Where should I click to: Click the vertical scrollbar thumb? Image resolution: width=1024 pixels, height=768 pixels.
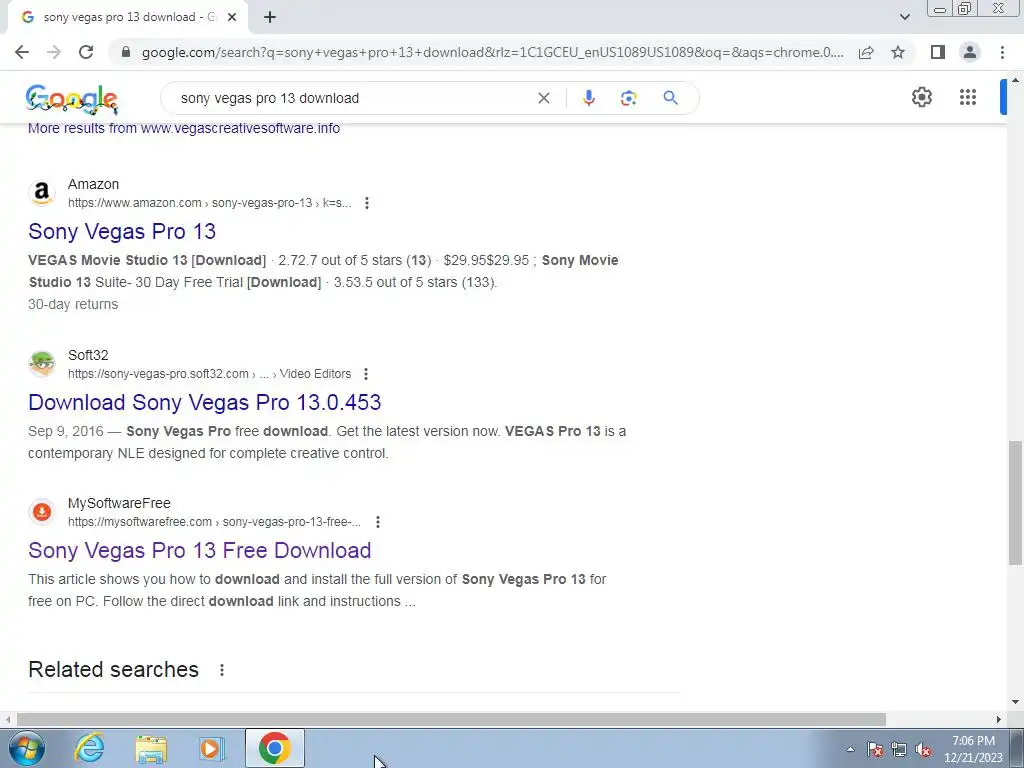pos(1015,503)
